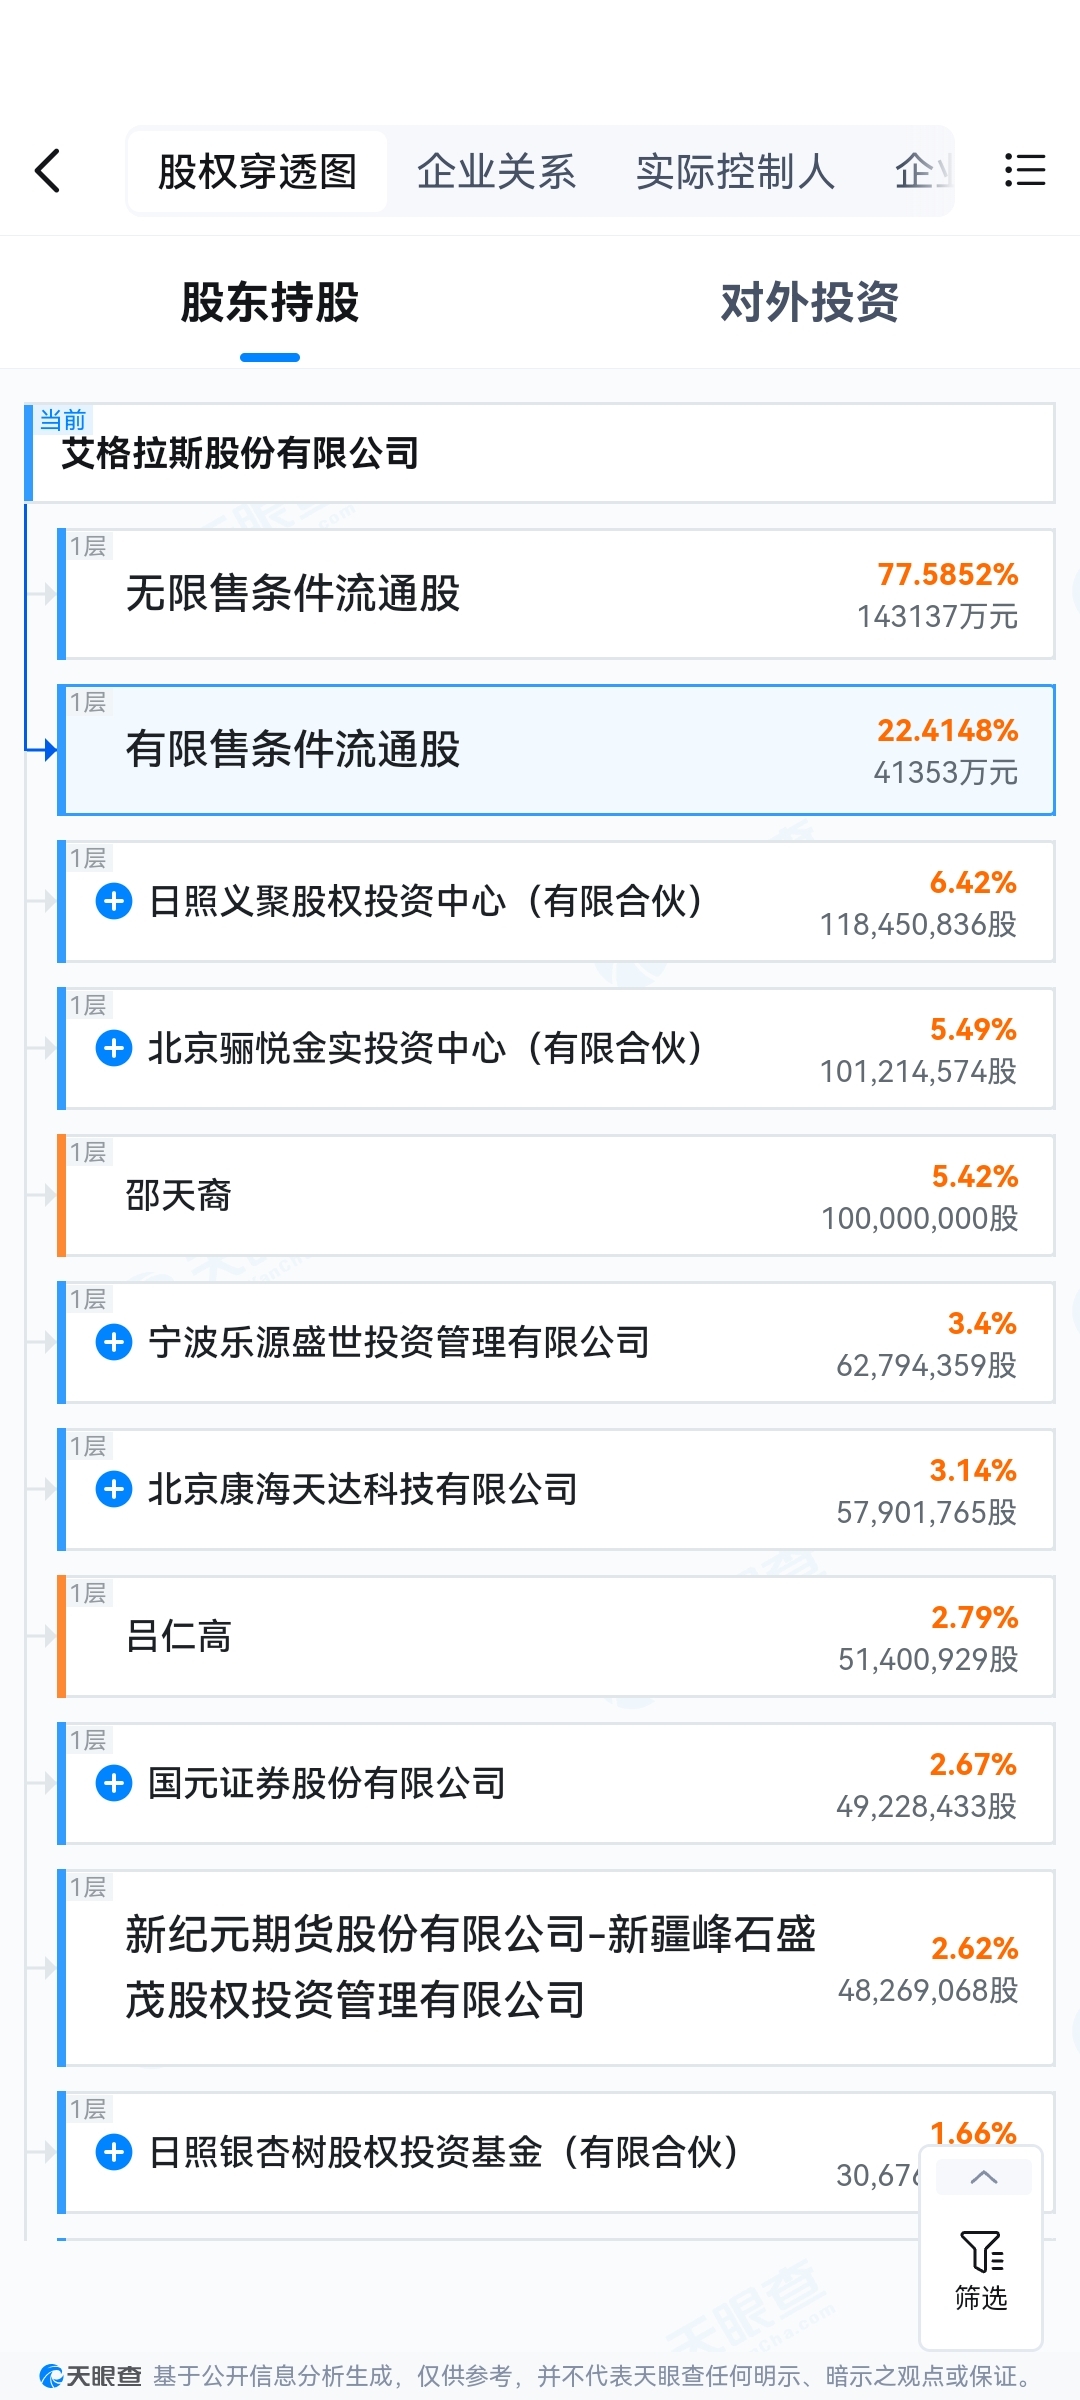Image resolution: width=1080 pixels, height=2400 pixels.
Task: Expand 日照义聚股权投资中心 plus icon
Action: click(114, 901)
